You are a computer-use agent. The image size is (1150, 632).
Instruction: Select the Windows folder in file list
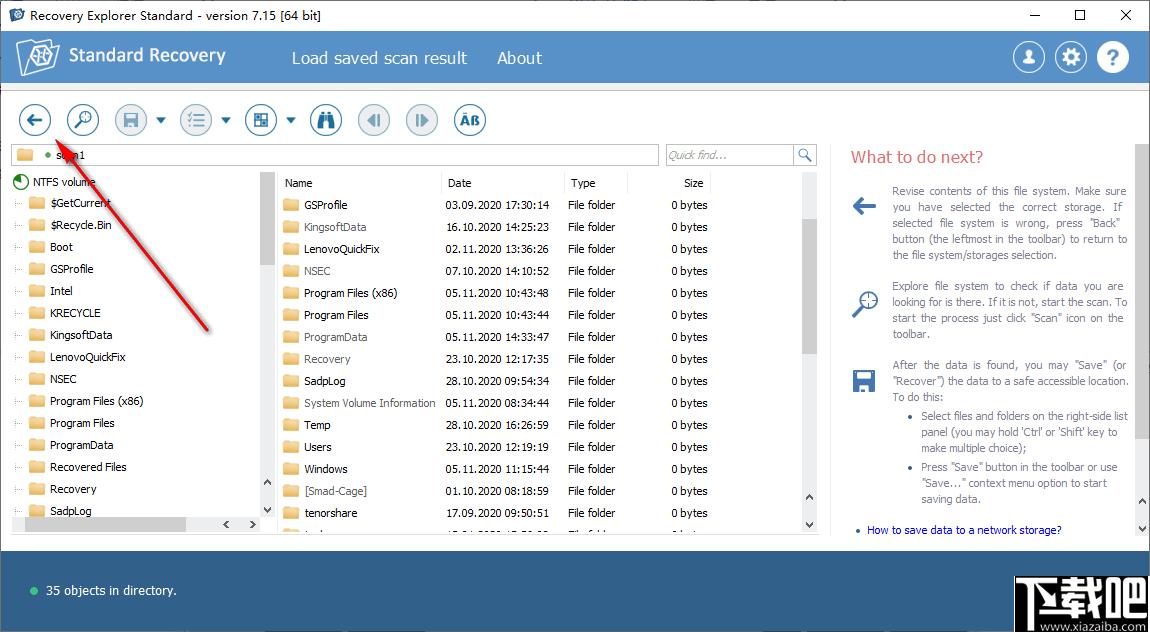click(x=325, y=469)
